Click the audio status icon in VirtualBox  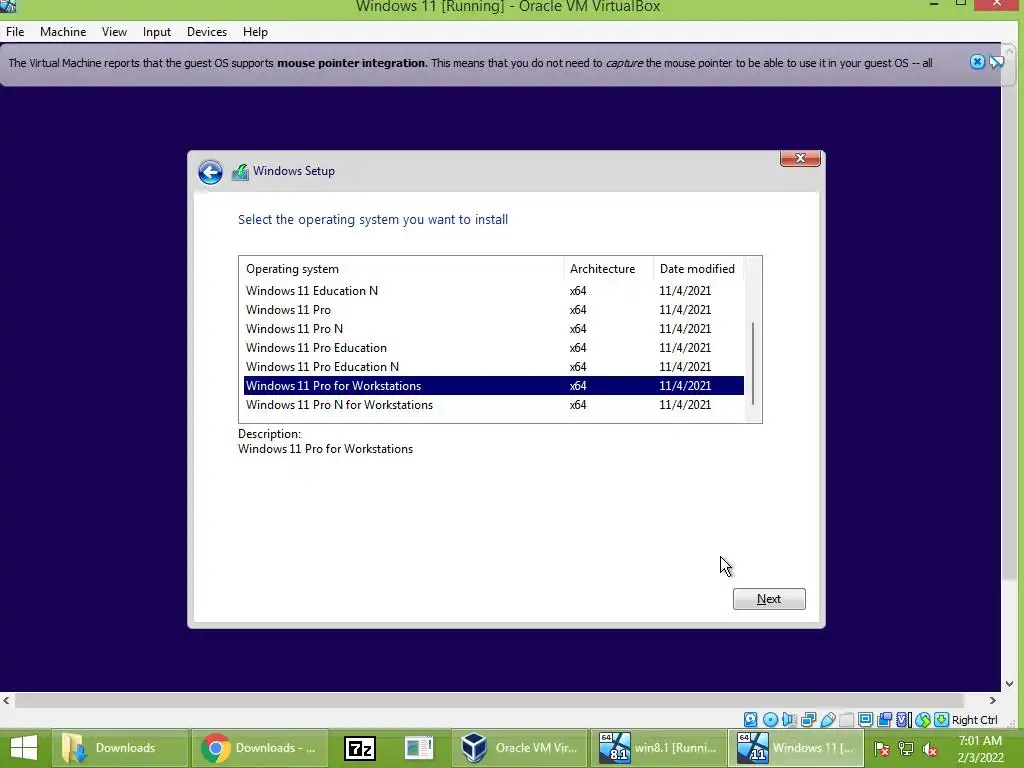tap(789, 720)
